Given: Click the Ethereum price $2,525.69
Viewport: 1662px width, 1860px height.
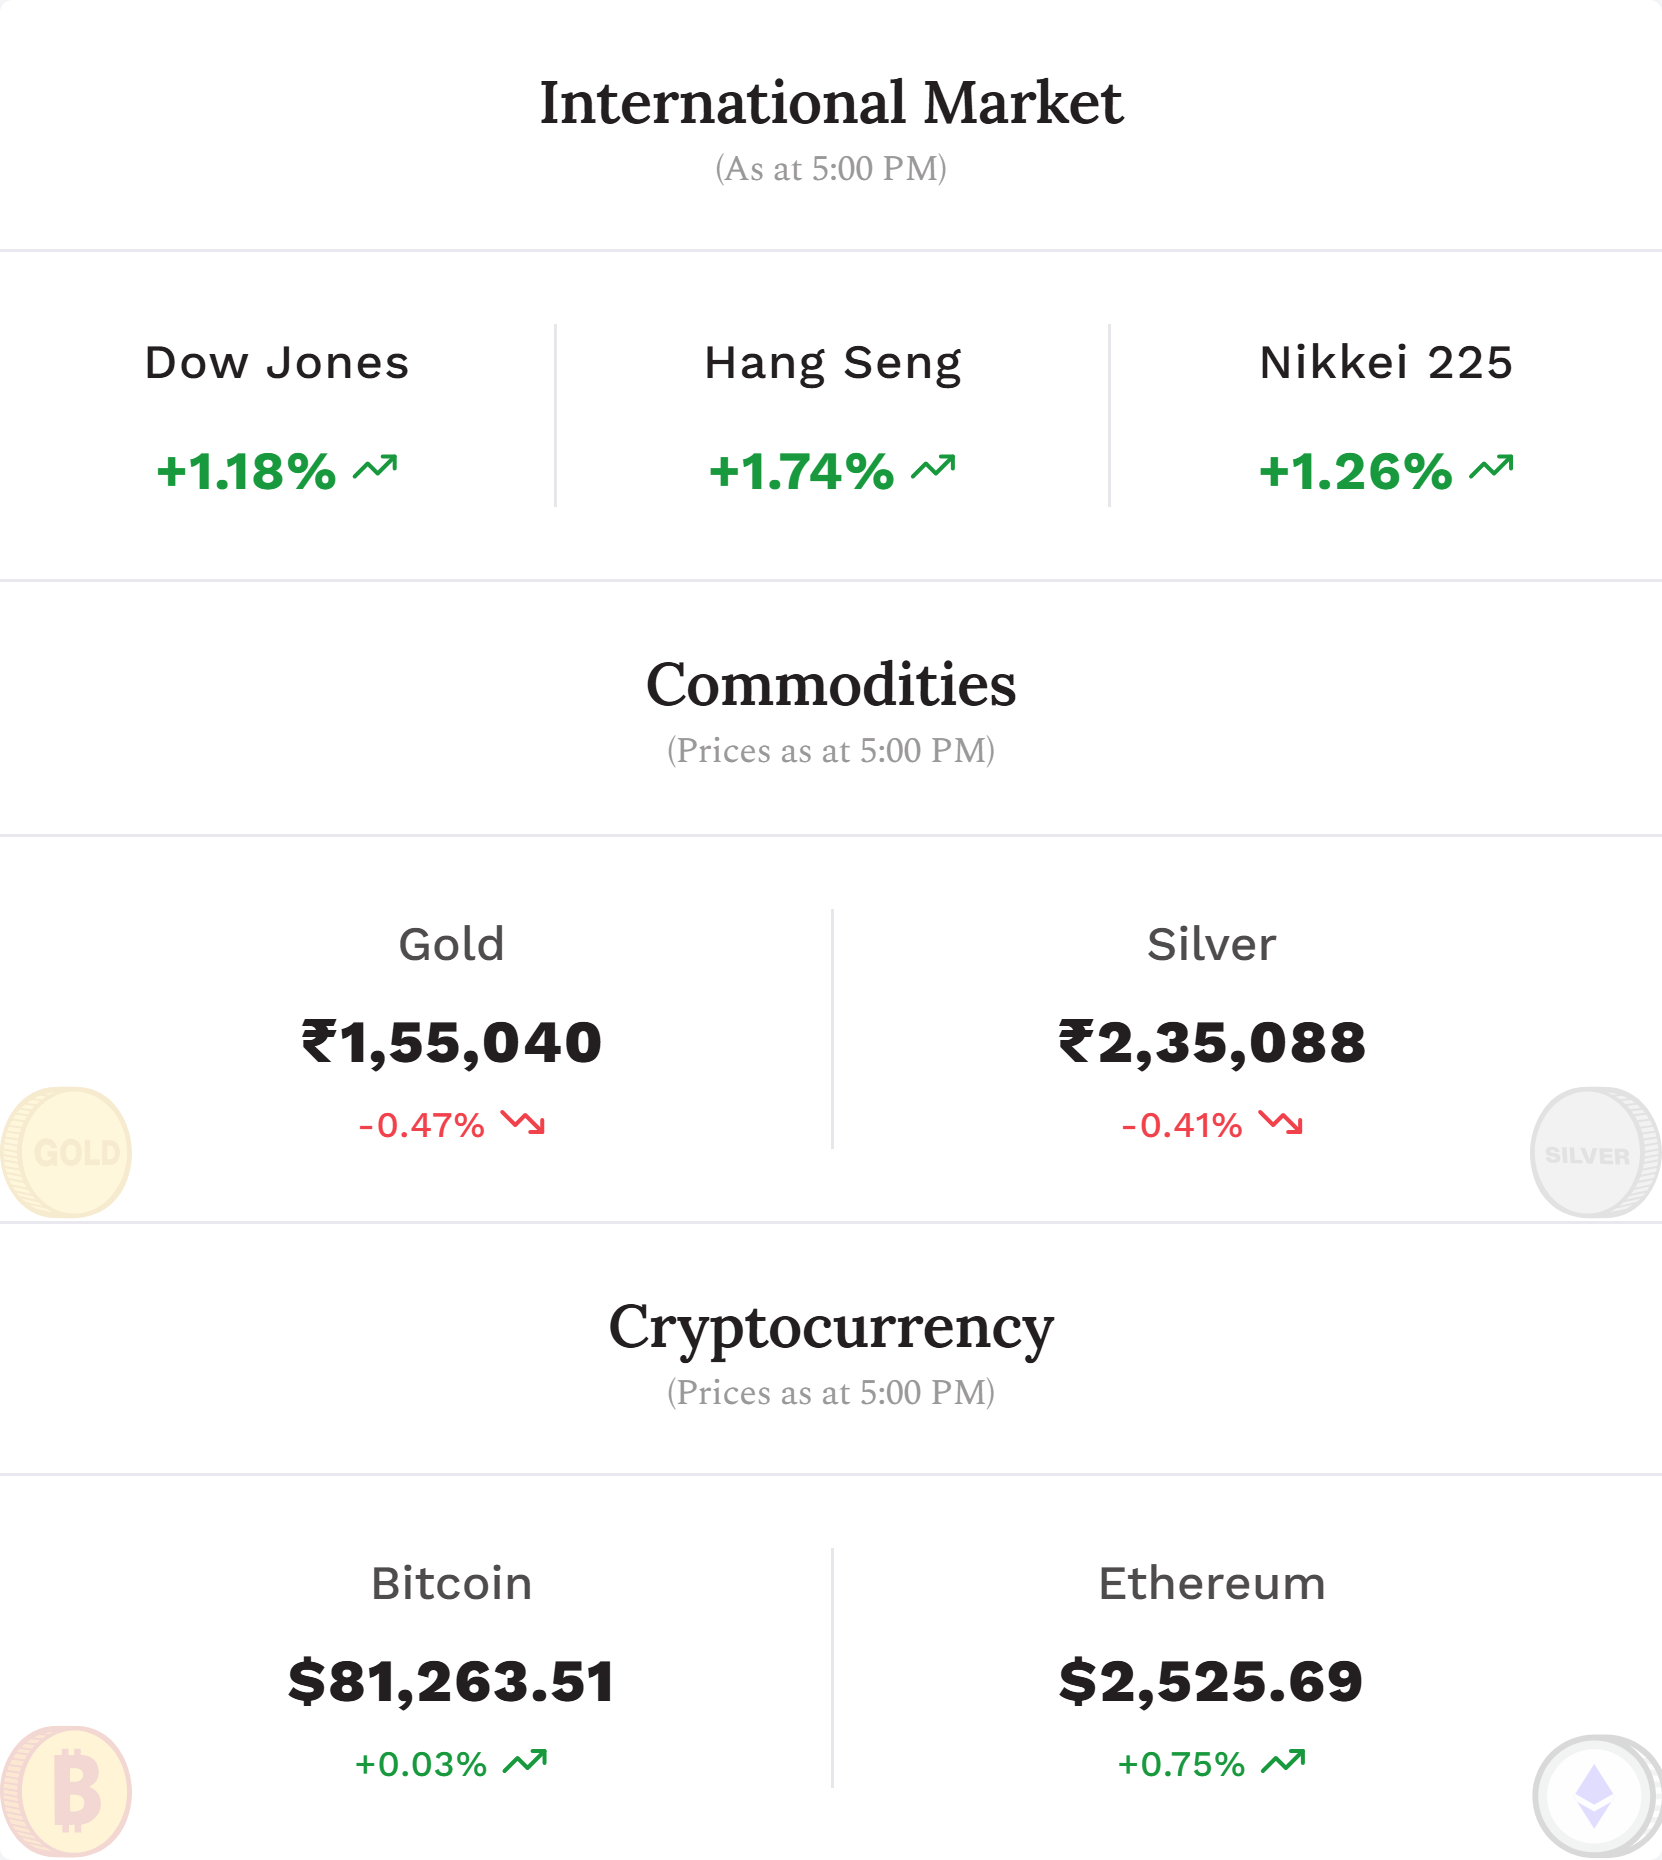Looking at the screenshot, I should [1211, 1682].
